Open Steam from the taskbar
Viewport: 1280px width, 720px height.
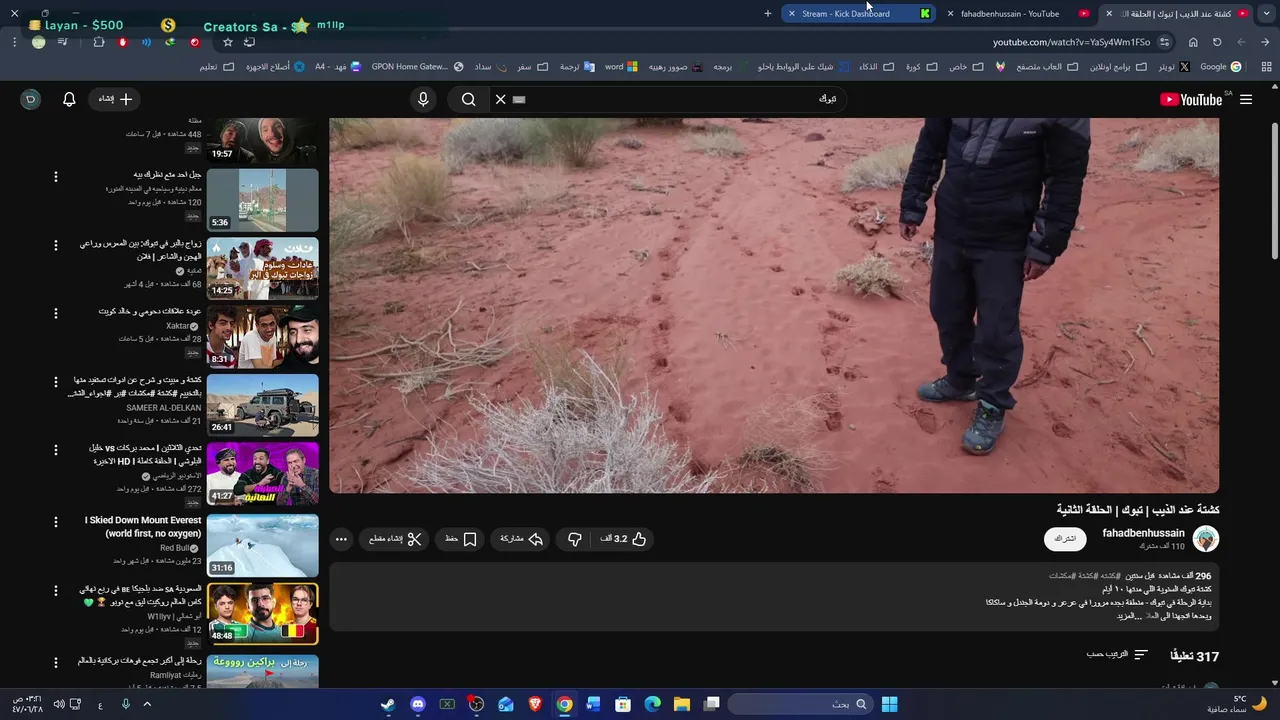point(388,704)
